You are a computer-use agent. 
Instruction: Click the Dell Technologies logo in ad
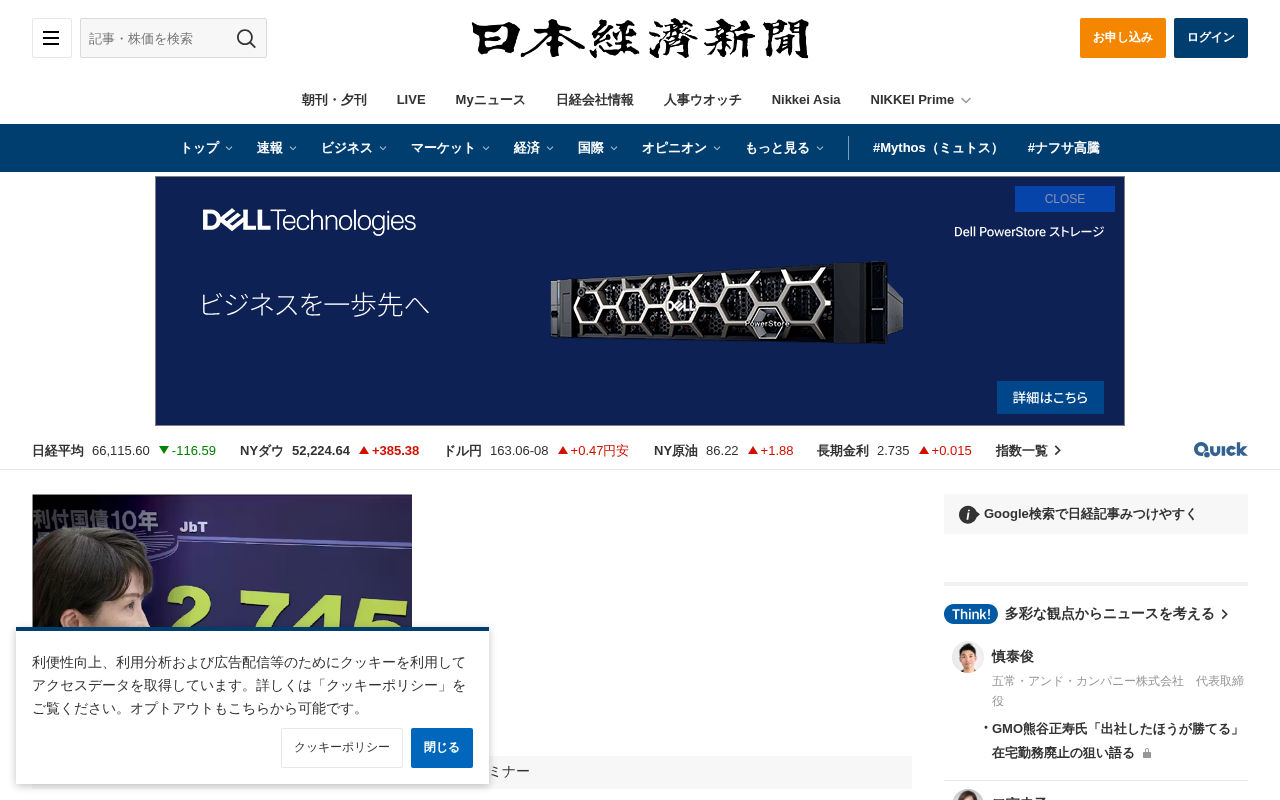point(309,221)
